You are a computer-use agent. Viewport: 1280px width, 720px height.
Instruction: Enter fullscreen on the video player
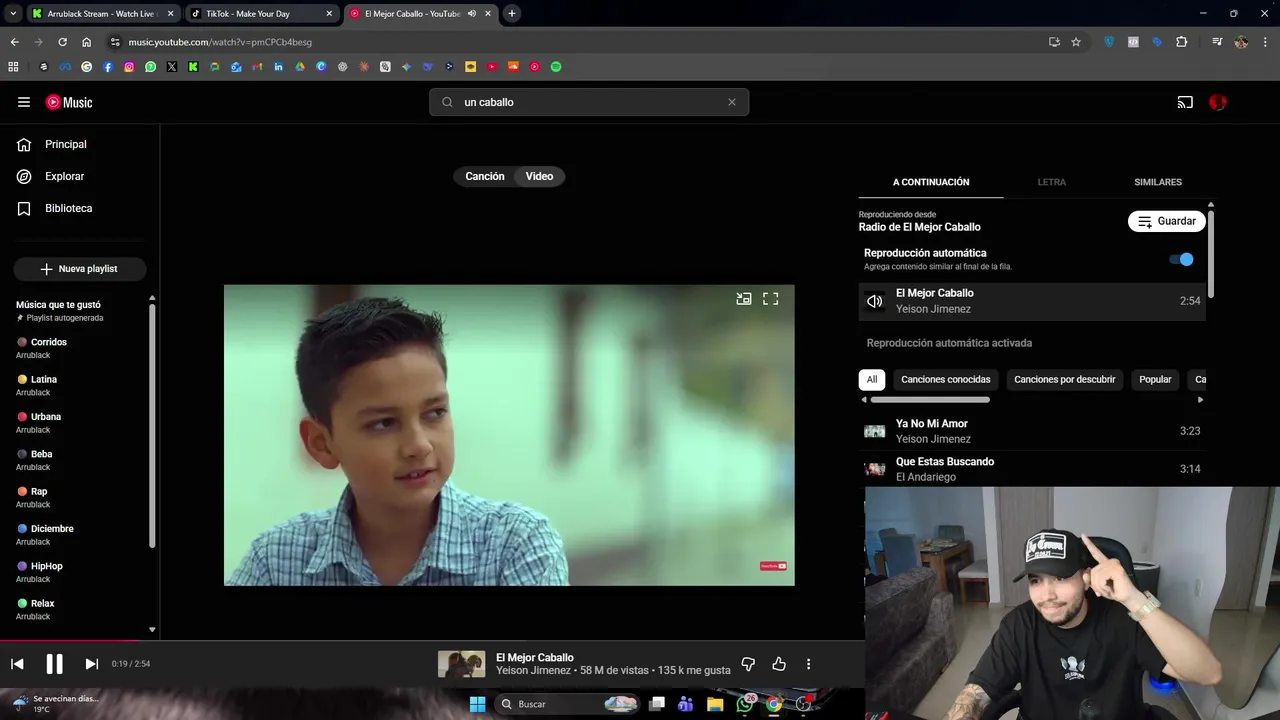(x=771, y=298)
